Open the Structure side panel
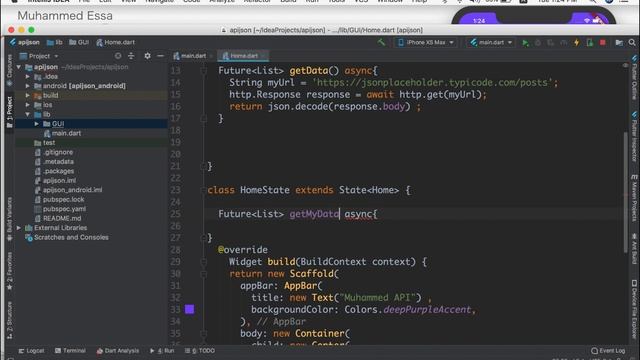Viewport: 640px width, 360px height. click(9, 320)
